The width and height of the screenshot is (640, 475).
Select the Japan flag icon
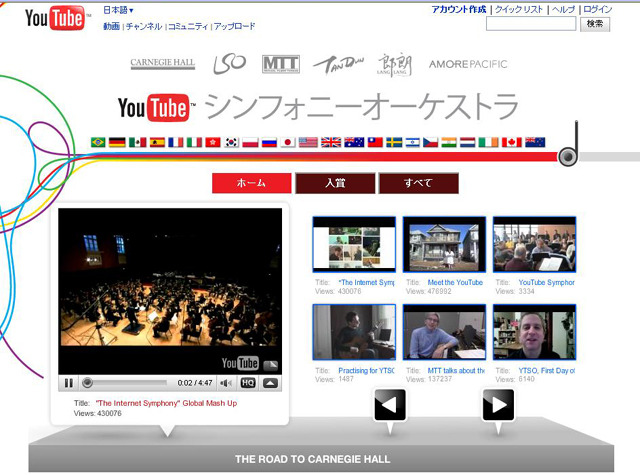pyautogui.click(x=288, y=142)
